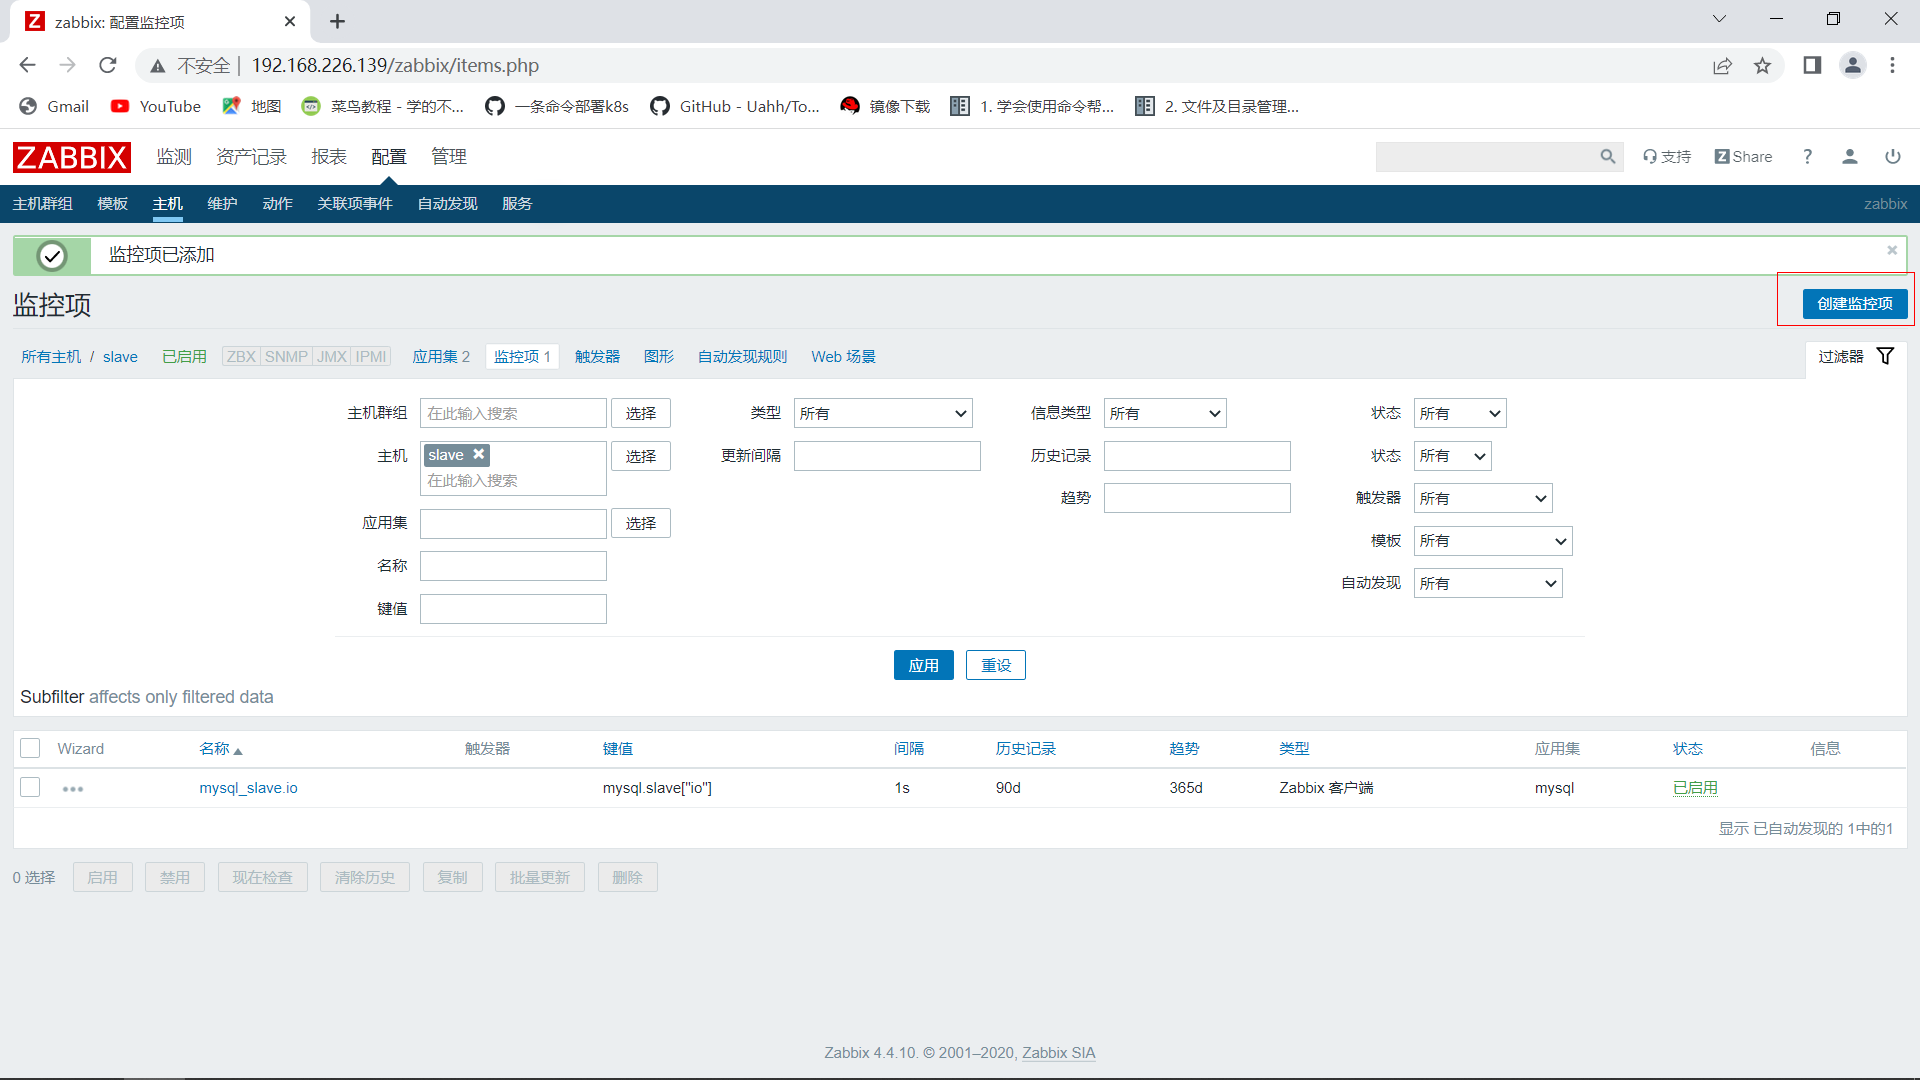This screenshot has height=1080, width=1920.
Task: Check the select-all items checkbox
Action: [x=30, y=749]
